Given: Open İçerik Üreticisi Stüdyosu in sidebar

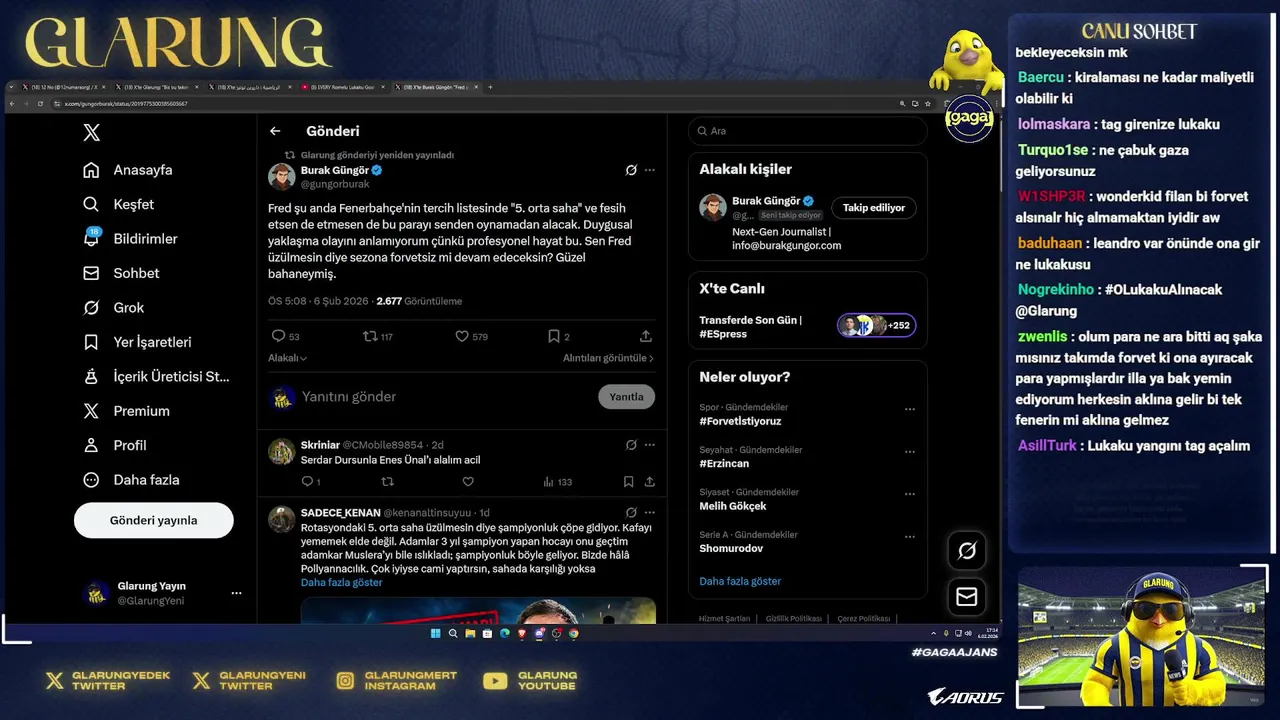Looking at the screenshot, I should click(156, 376).
